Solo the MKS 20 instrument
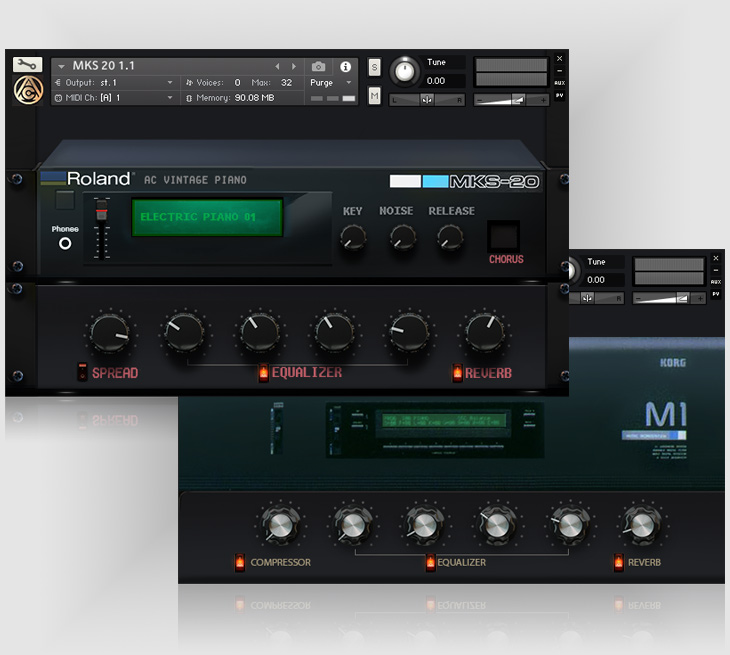Image resolution: width=730 pixels, height=655 pixels. click(x=374, y=67)
